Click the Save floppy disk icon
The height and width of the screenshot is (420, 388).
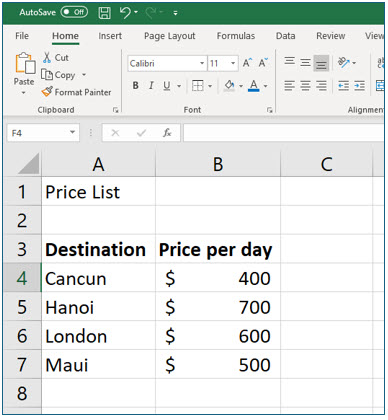(104, 13)
